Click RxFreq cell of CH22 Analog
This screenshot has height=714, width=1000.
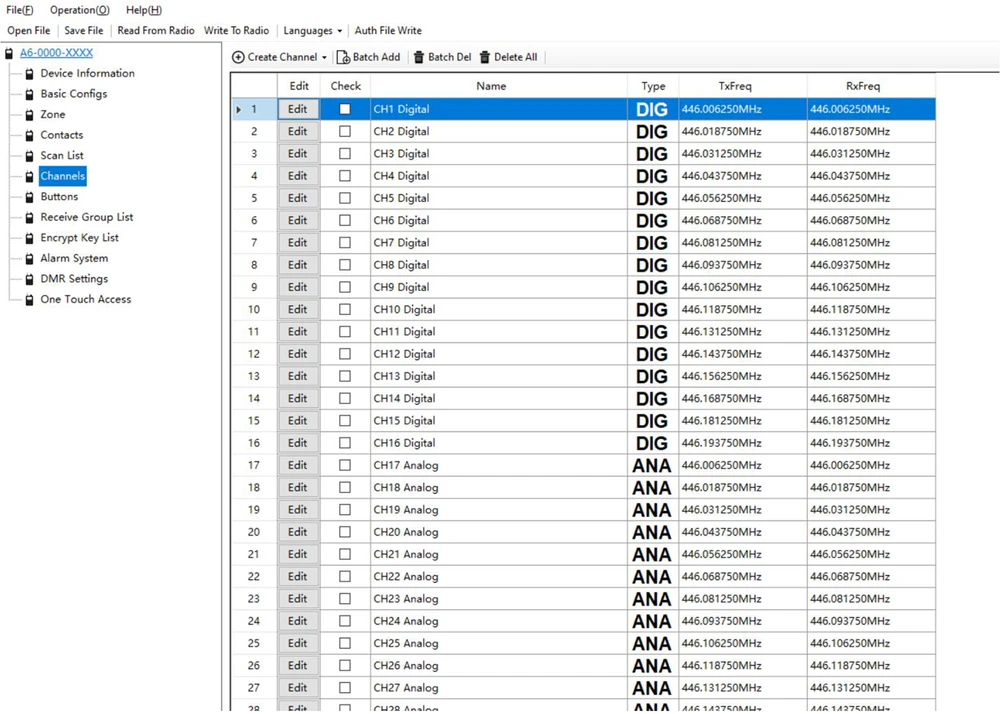(x=871, y=576)
